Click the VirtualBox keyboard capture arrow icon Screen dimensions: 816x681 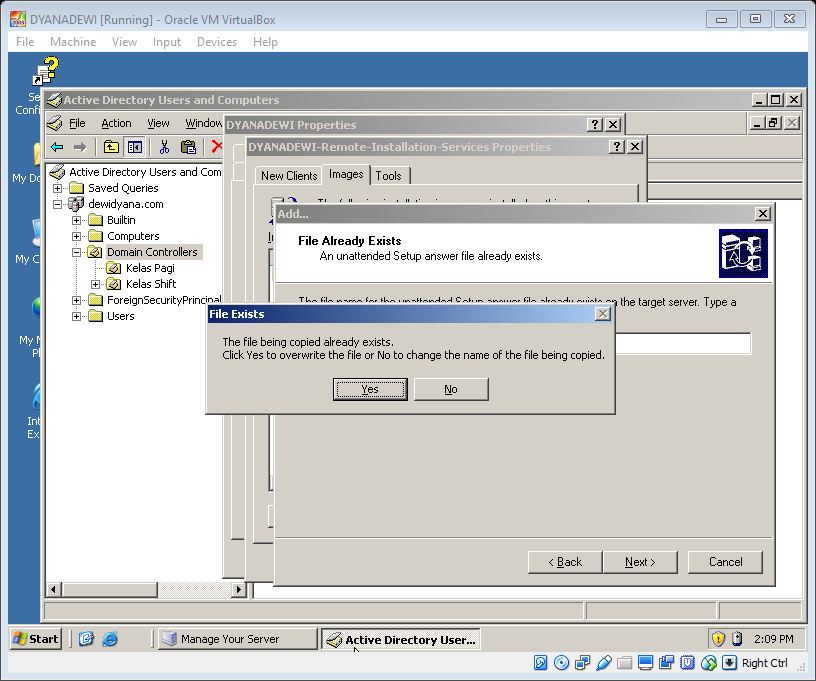(x=730, y=663)
